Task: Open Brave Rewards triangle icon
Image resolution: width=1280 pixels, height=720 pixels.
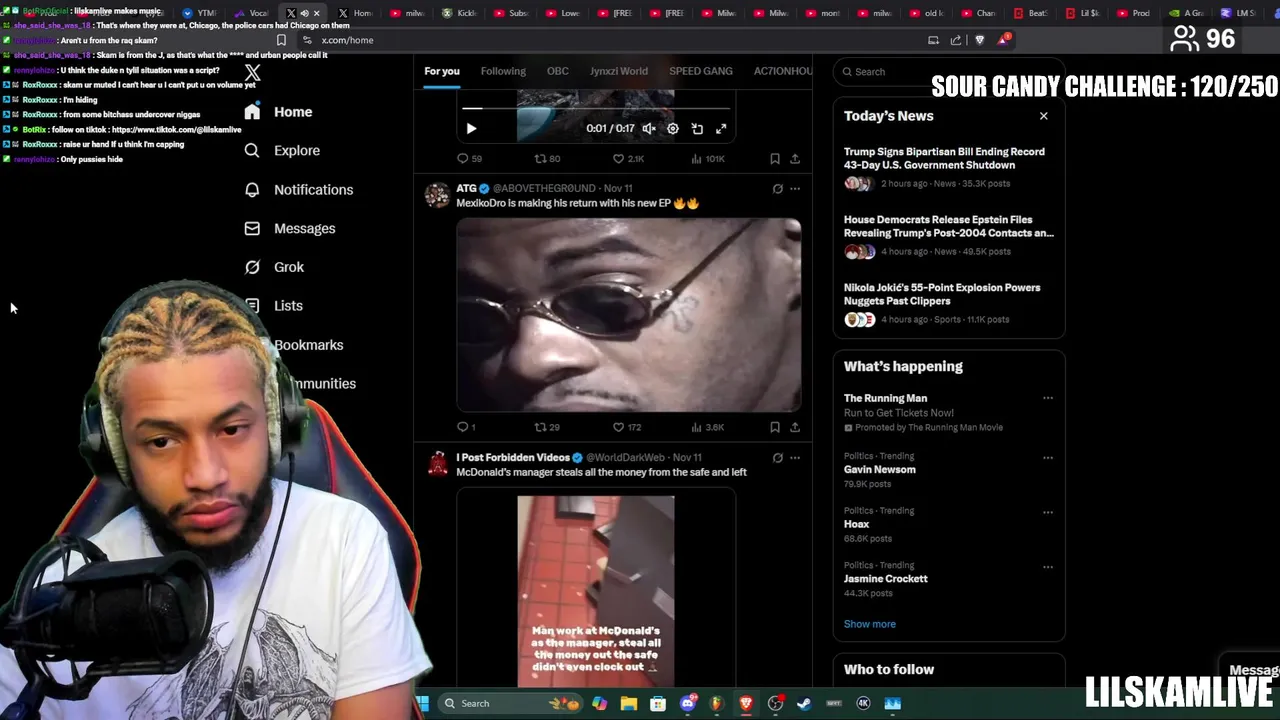Action: pyautogui.click(x=1003, y=40)
